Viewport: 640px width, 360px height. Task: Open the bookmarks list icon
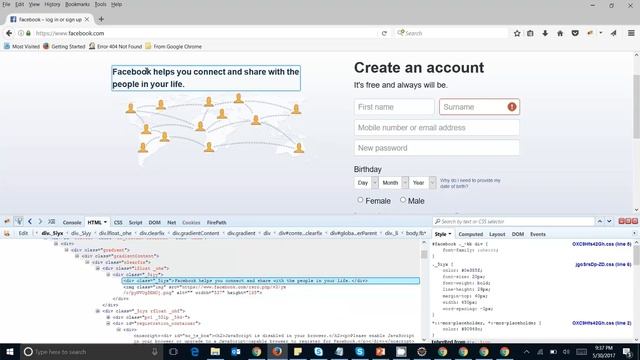click(x=530, y=33)
